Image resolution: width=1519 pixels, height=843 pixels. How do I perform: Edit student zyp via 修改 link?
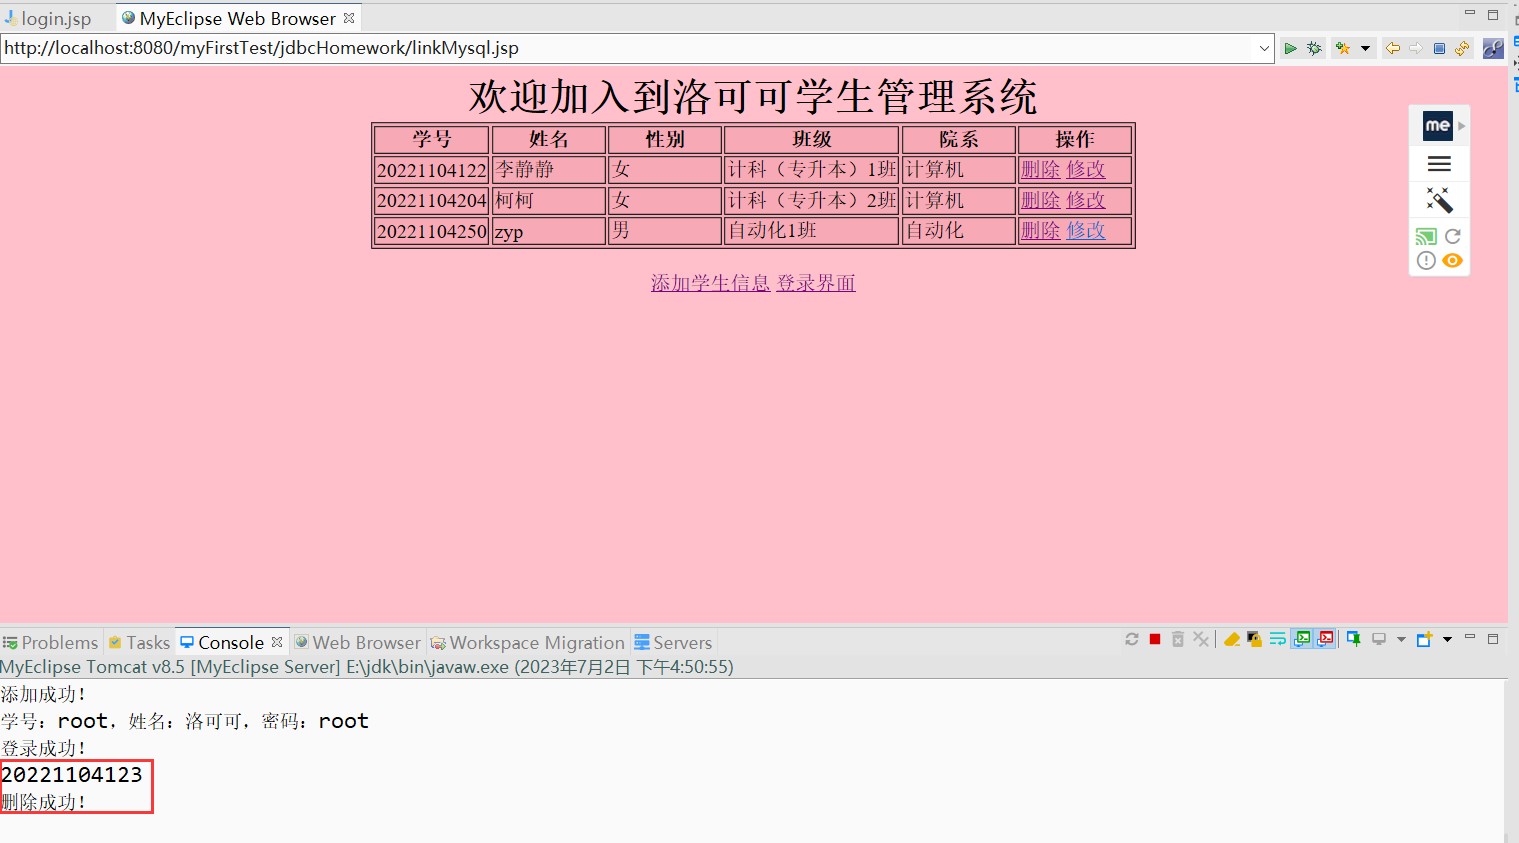[1086, 230]
